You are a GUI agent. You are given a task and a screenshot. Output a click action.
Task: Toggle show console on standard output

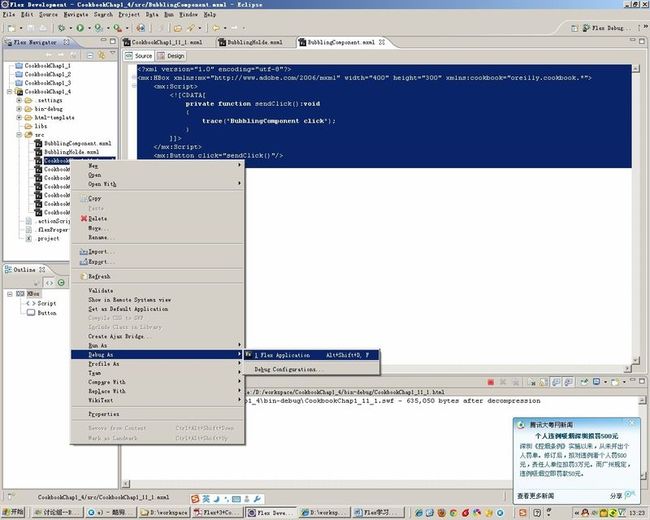[x=556, y=382]
